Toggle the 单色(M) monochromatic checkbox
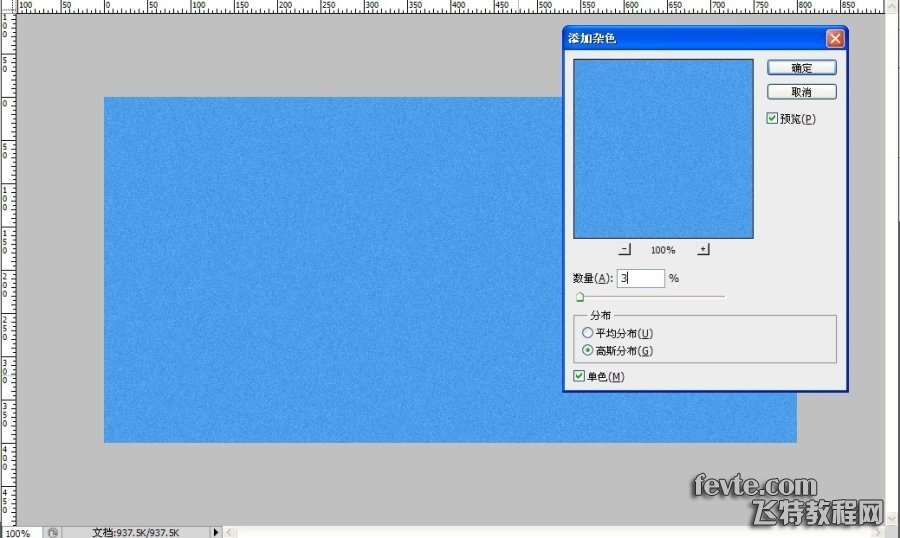The image size is (900, 538). click(x=579, y=376)
